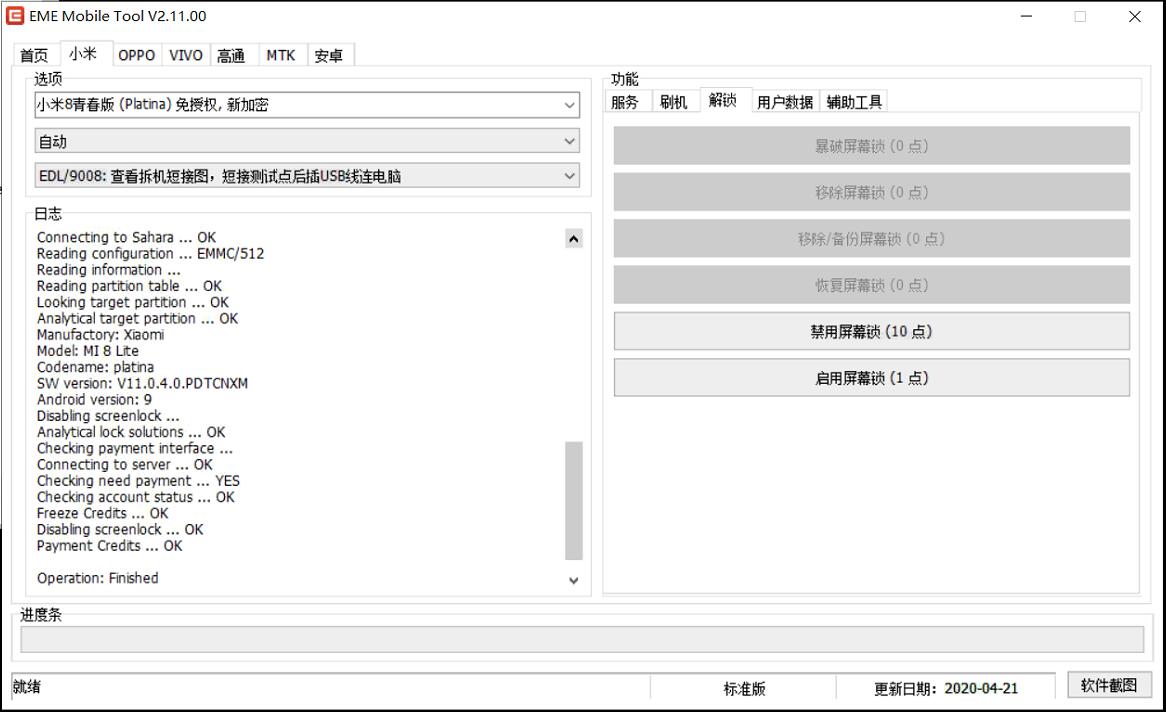This screenshot has height=712, width=1166.
Task: Click log line 'Checking payment interface ...'
Action: tap(135, 449)
